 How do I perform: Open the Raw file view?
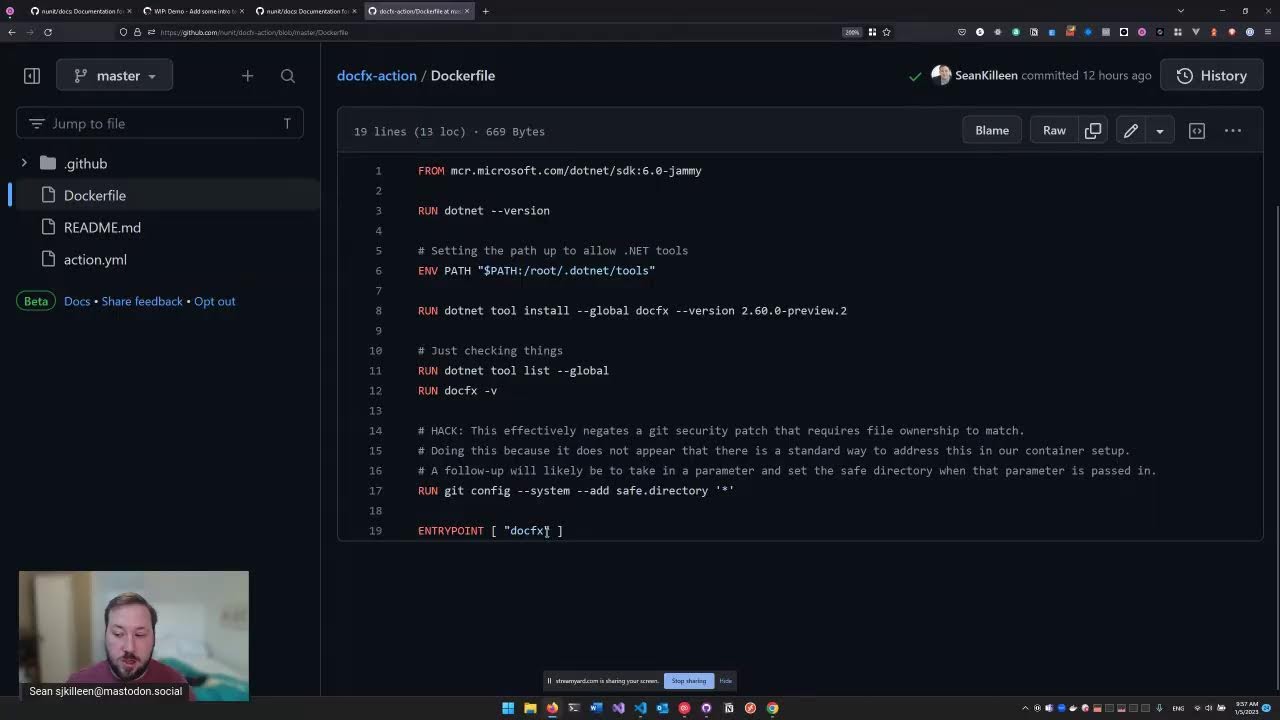tap(1054, 131)
